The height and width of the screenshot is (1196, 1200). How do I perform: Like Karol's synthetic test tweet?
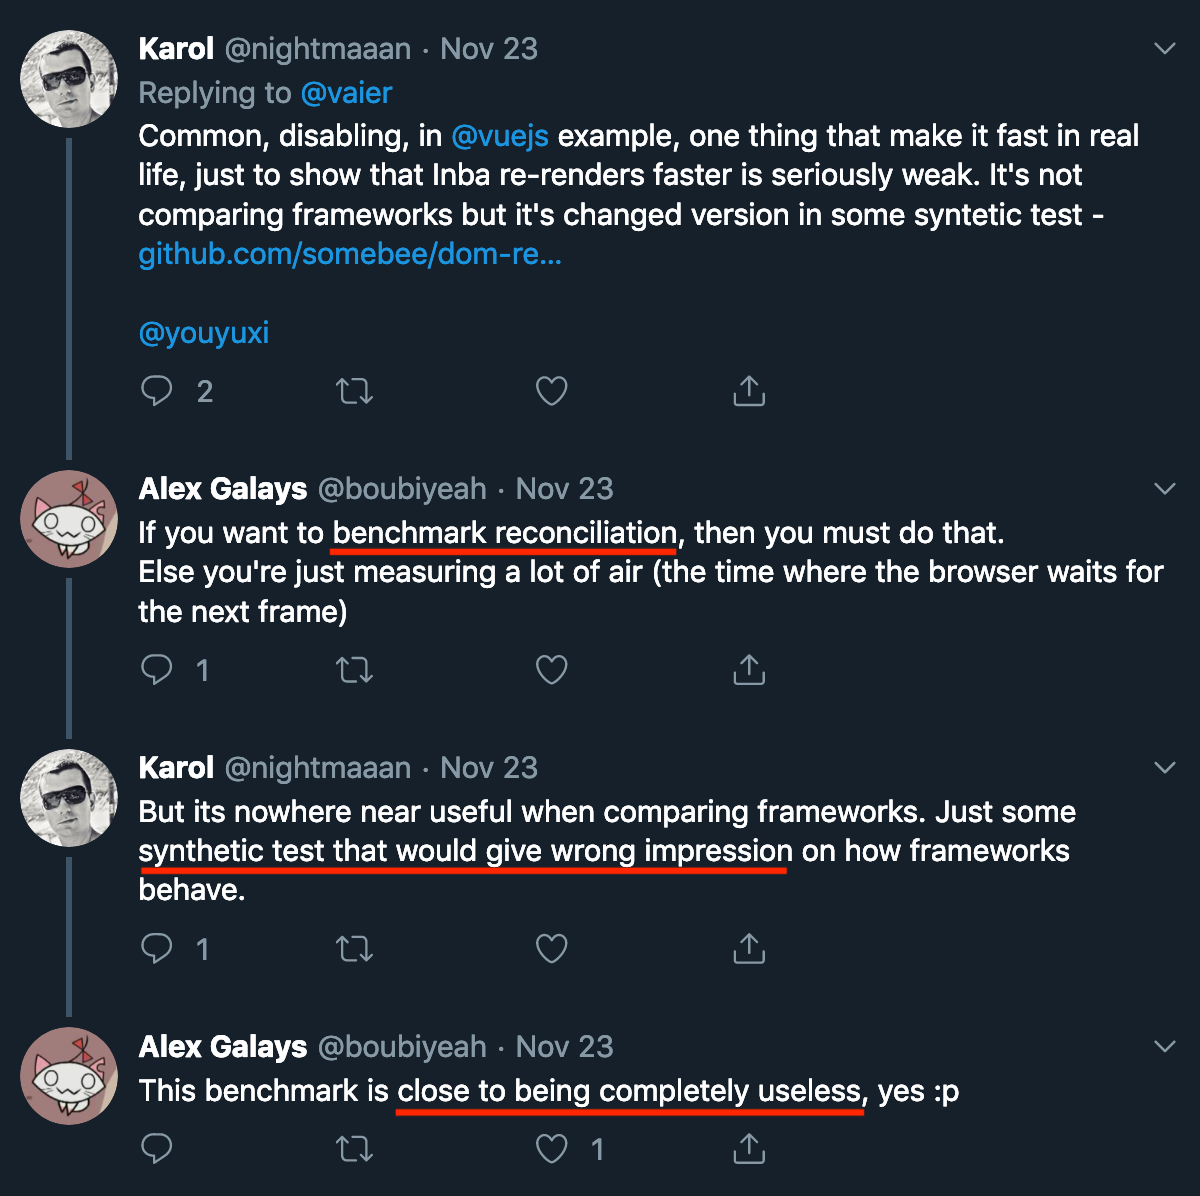pyautogui.click(x=552, y=948)
